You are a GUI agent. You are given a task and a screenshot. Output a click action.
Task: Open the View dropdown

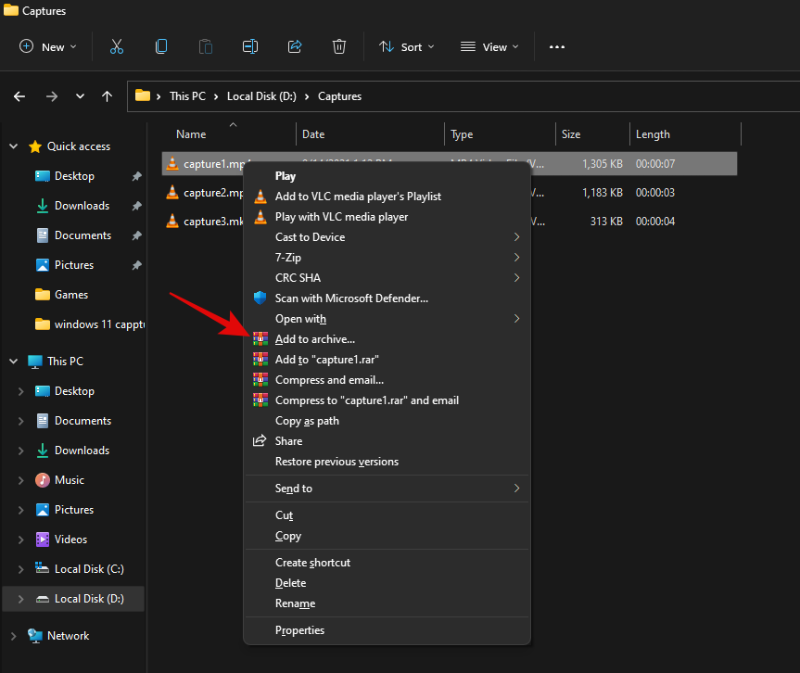pos(489,47)
